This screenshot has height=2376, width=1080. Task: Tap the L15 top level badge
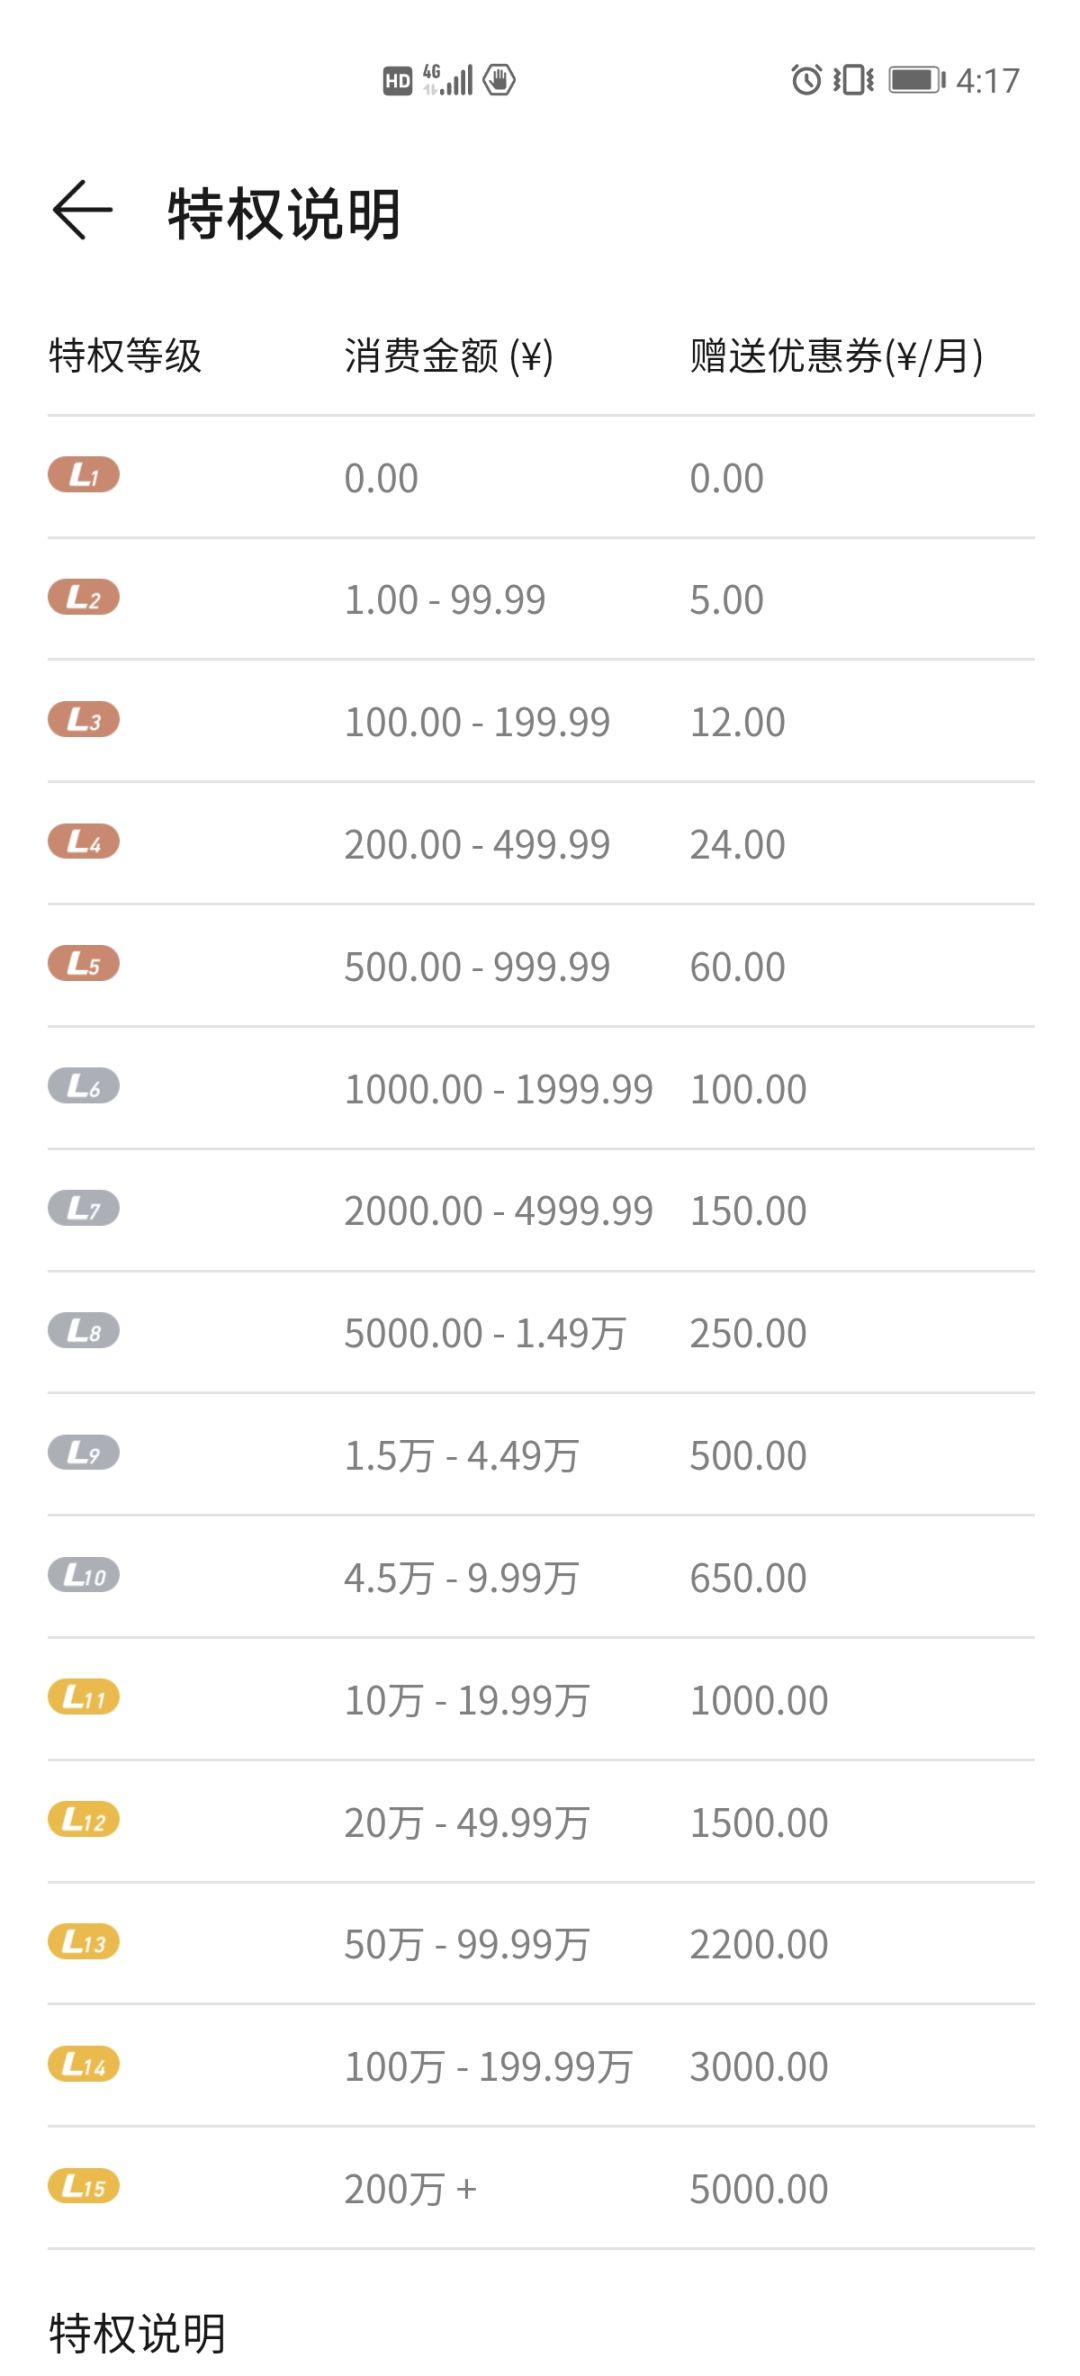[84, 2186]
